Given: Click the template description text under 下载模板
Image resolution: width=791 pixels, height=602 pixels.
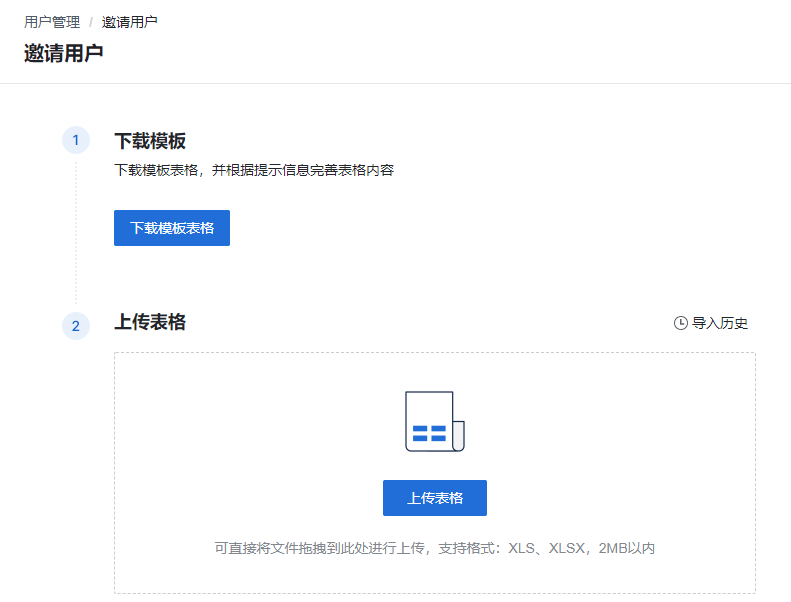Looking at the screenshot, I should click(254, 170).
